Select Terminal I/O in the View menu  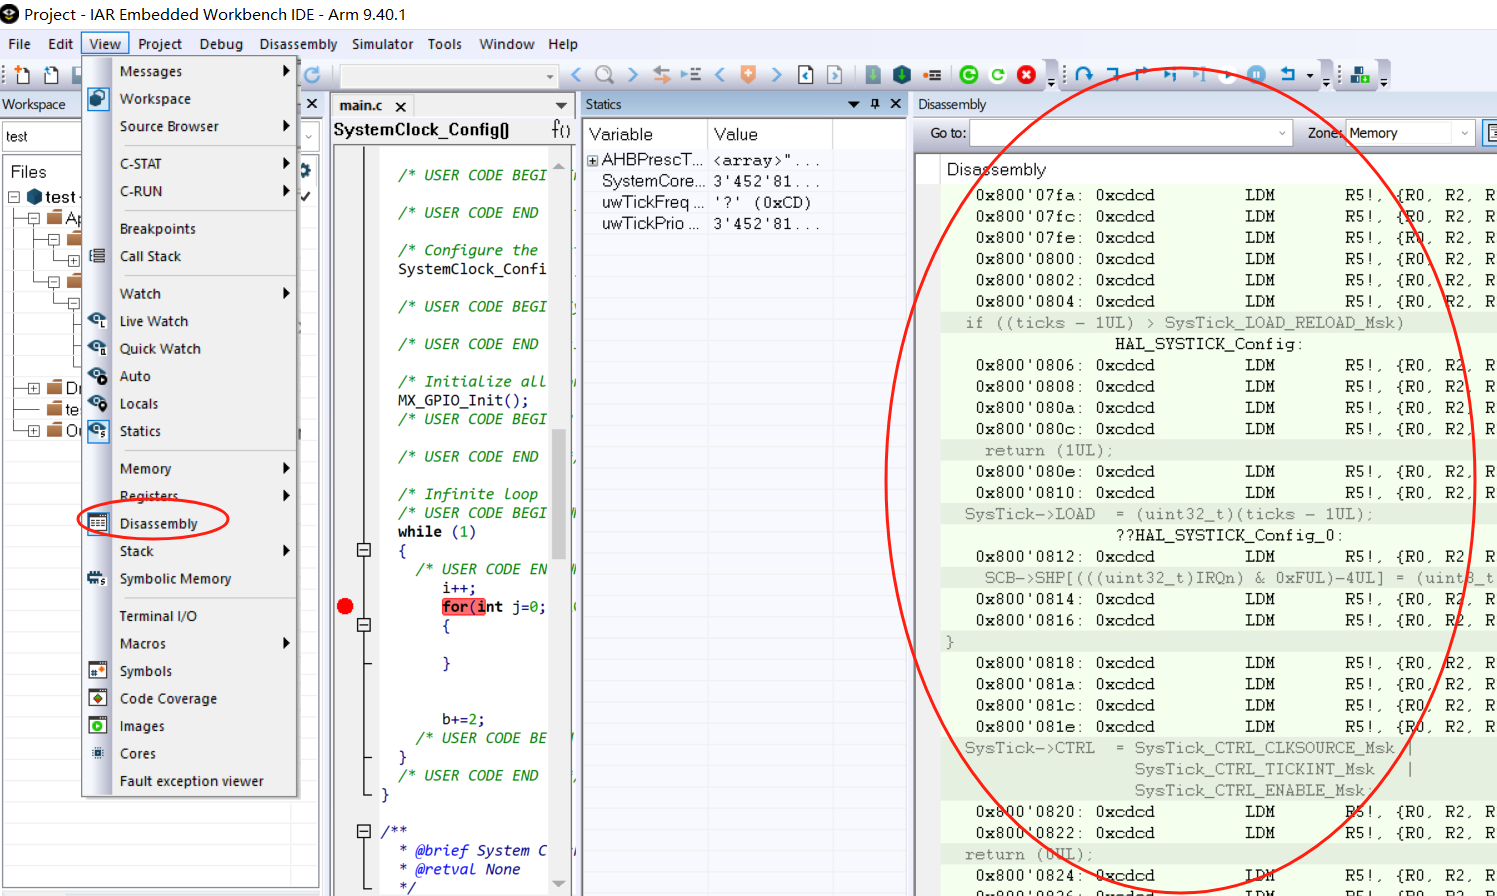point(158,616)
